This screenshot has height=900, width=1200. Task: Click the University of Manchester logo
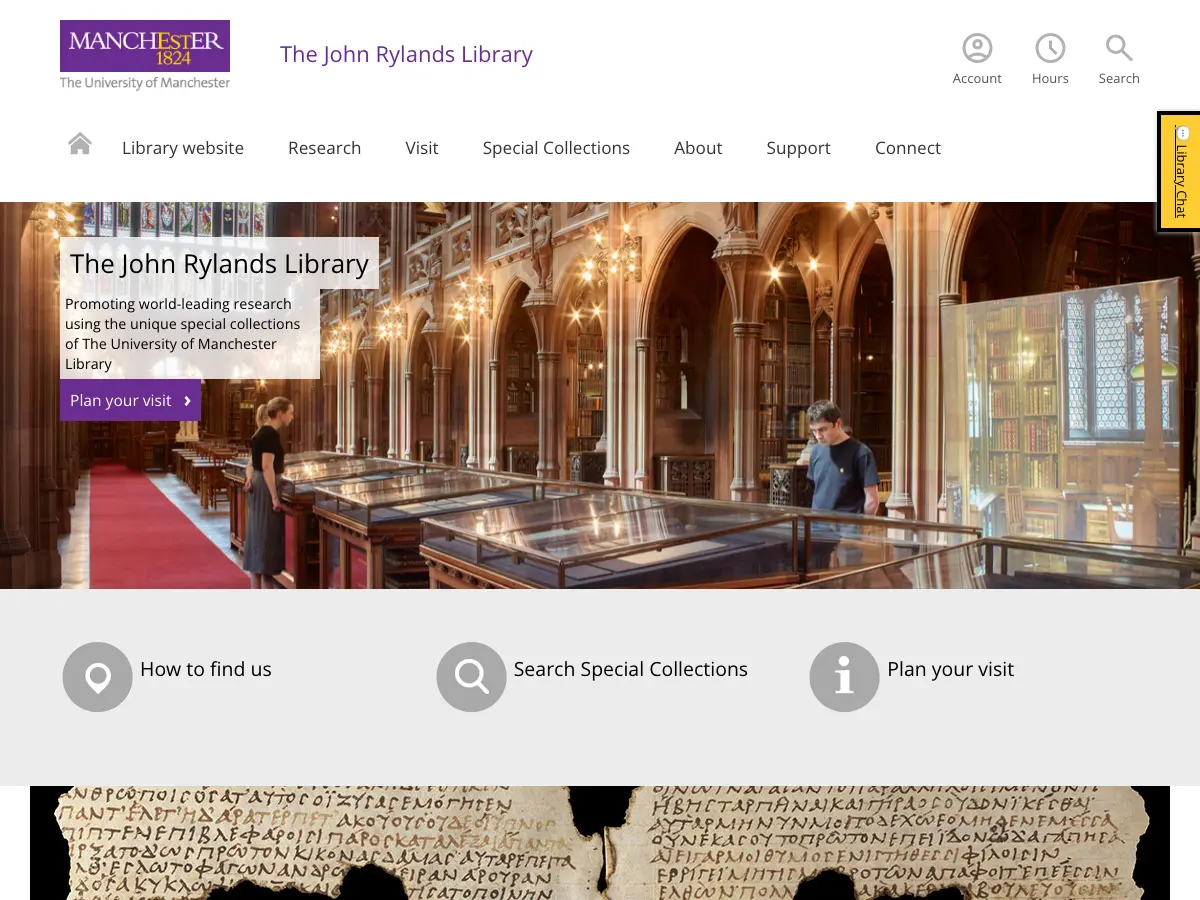[x=145, y=55]
